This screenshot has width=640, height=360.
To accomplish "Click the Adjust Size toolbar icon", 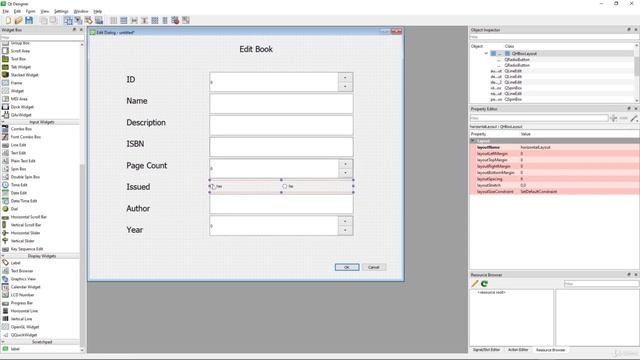I will [x=186, y=20].
